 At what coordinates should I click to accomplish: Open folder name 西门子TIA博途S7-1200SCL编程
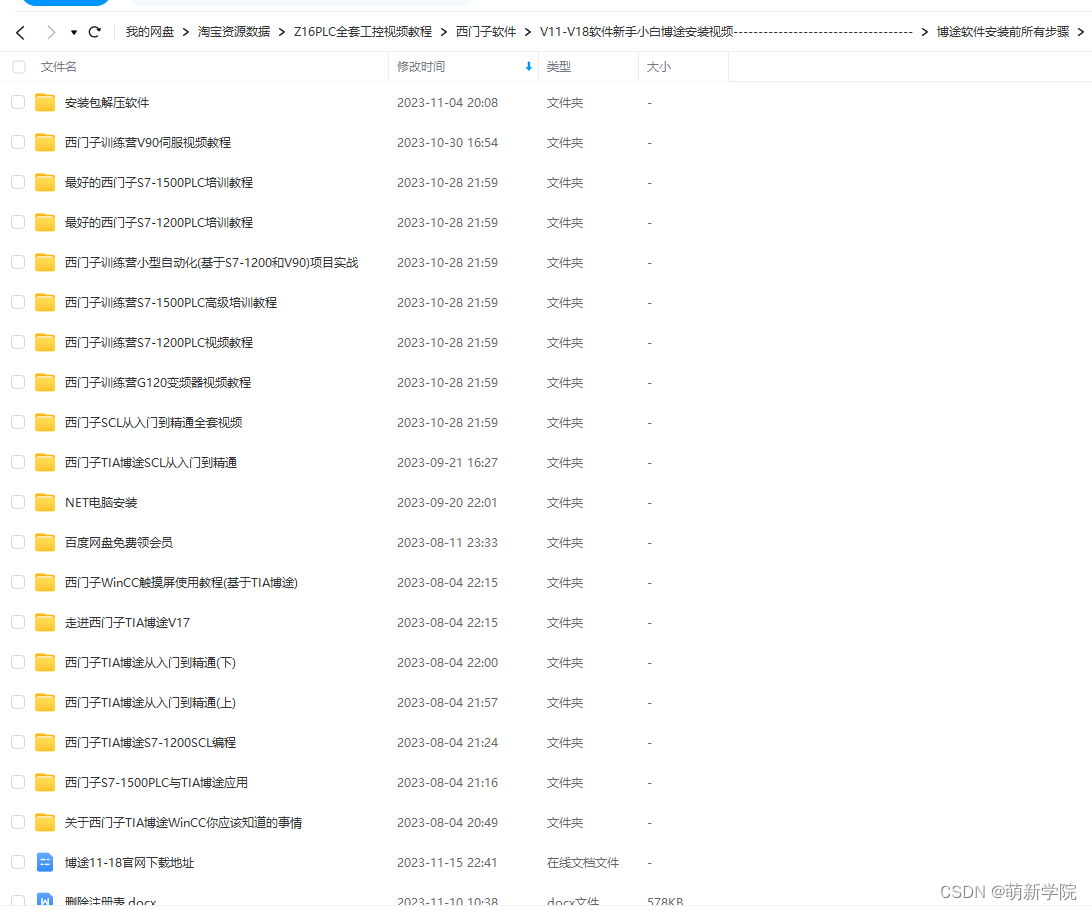point(150,742)
